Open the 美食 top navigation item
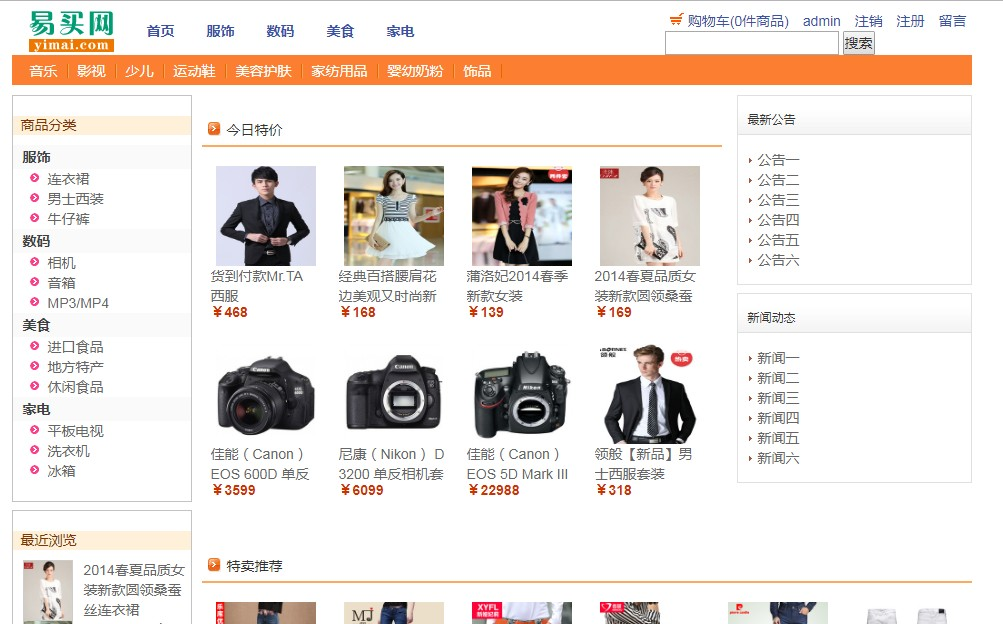Image resolution: width=1003 pixels, height=624 pixels. (x=340, y=31)
